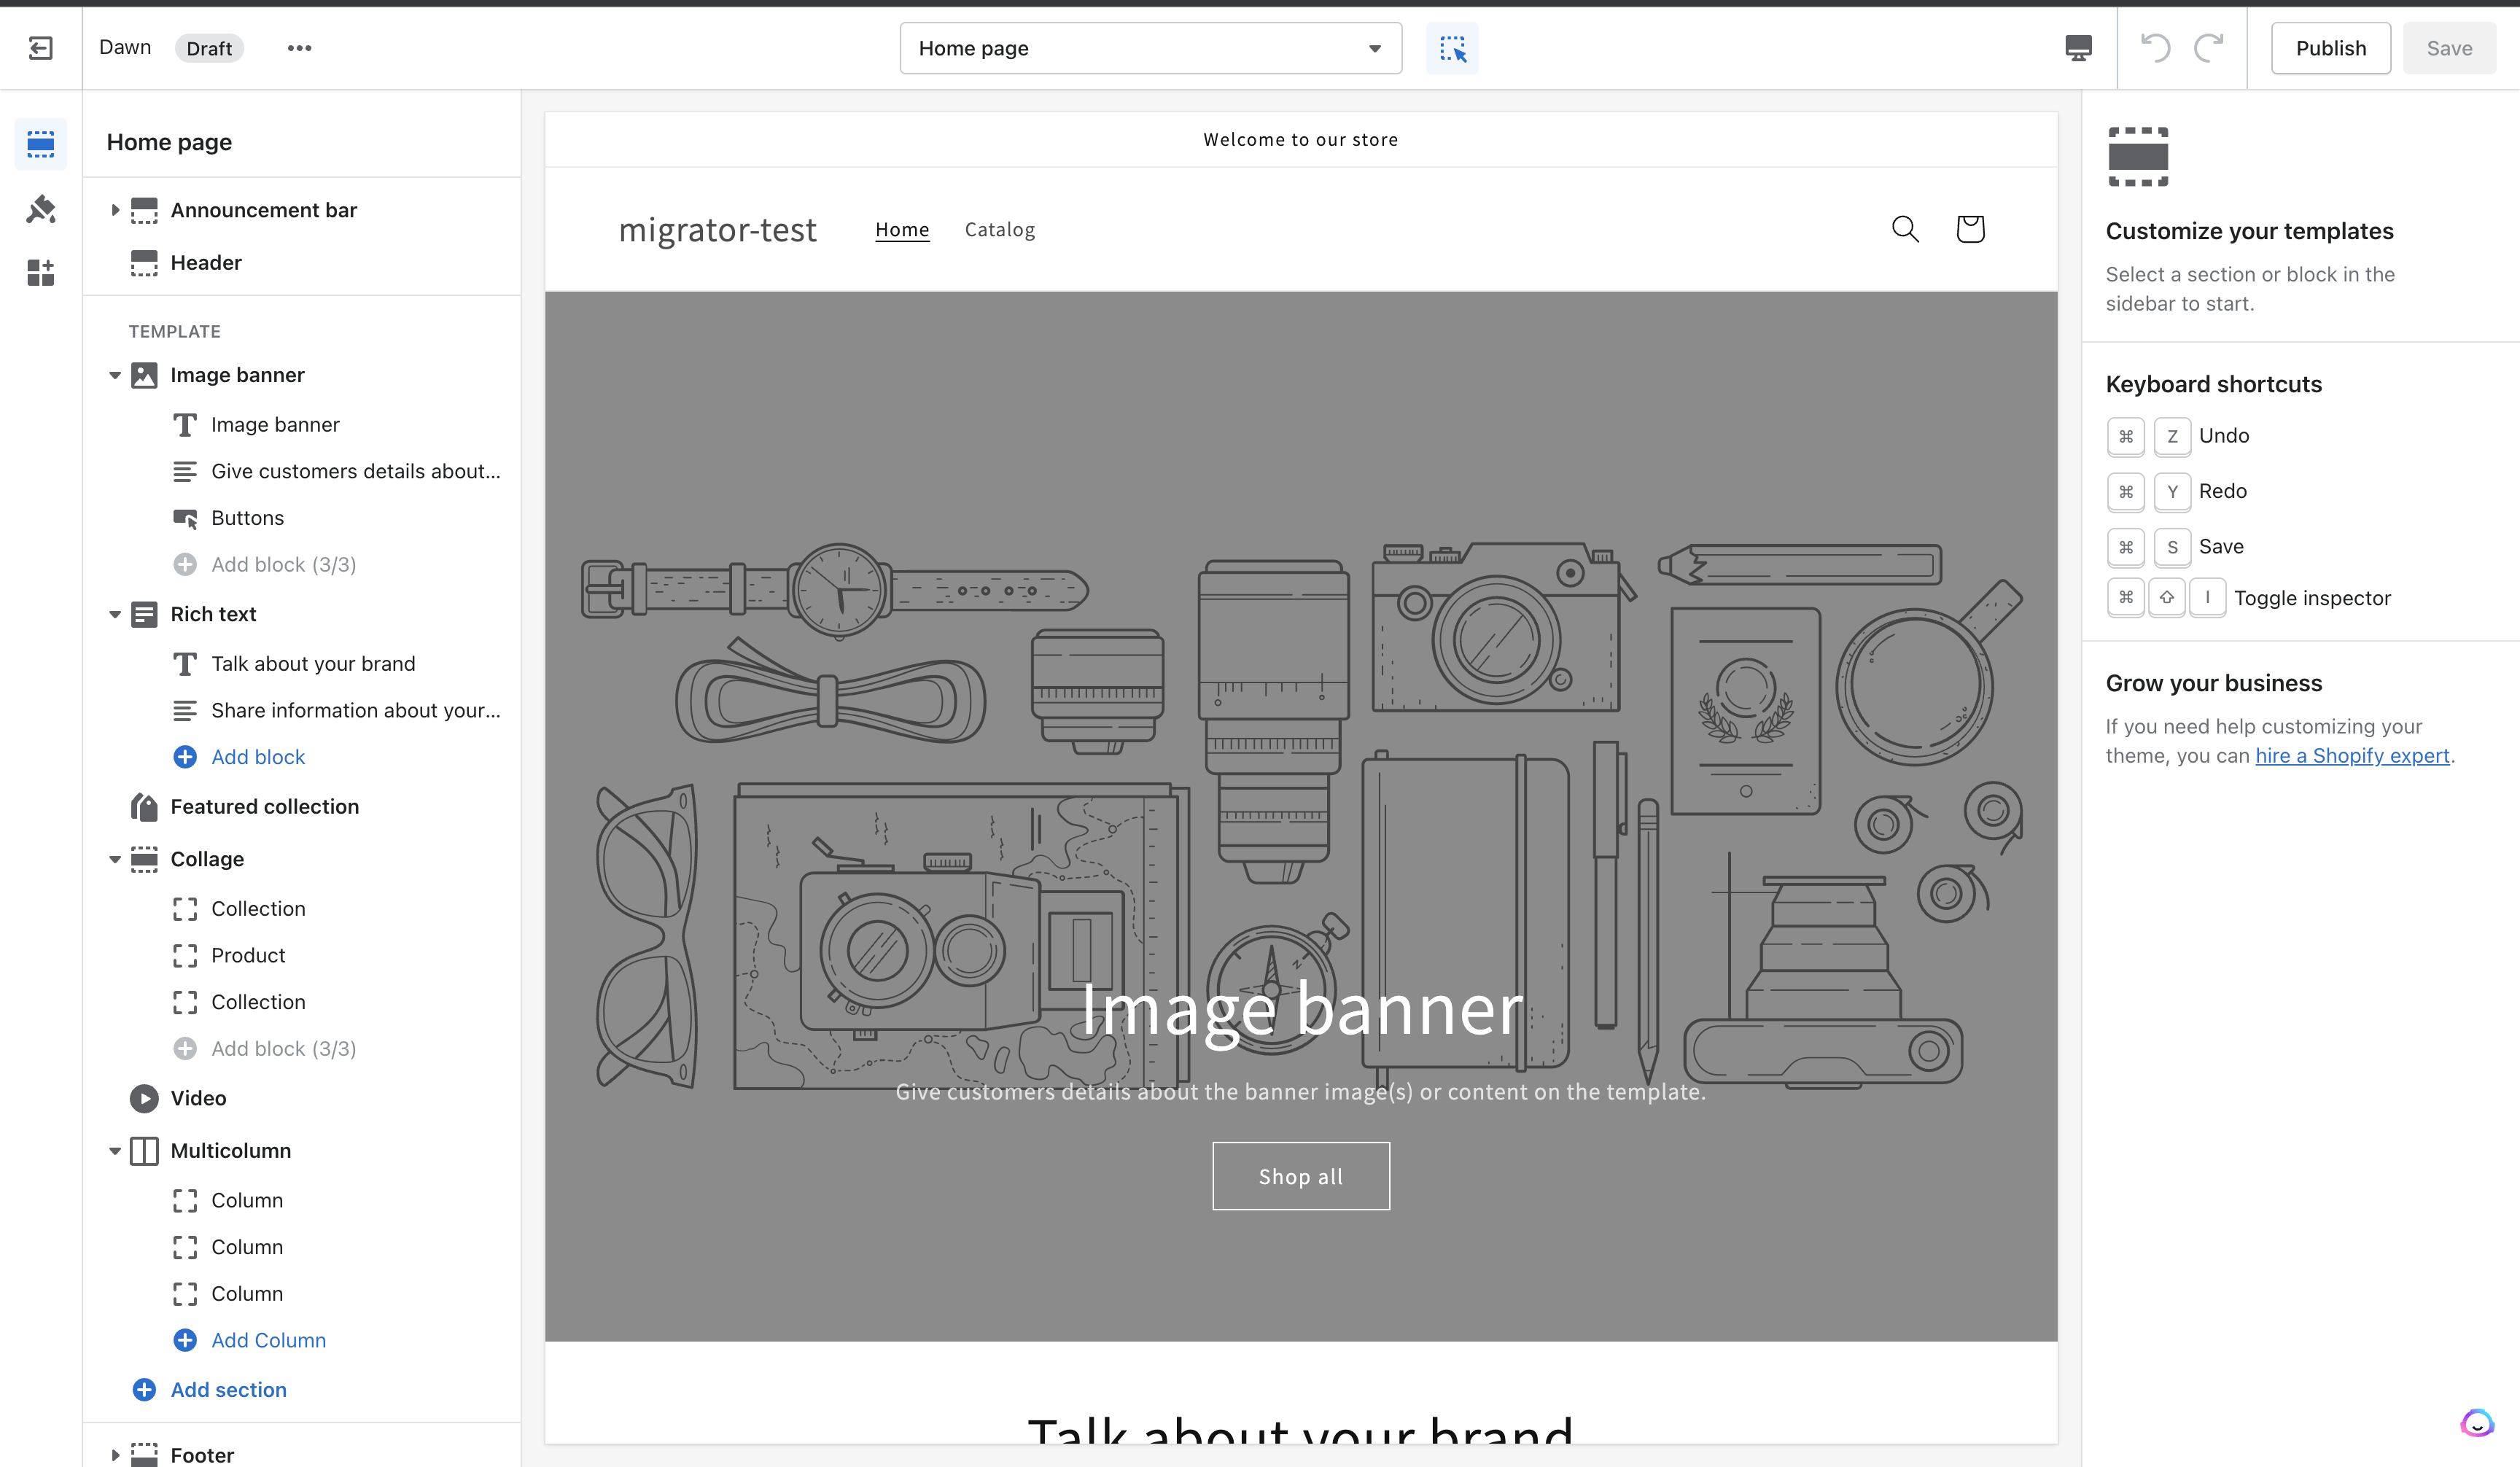This screenshot has height=1467, width=2520.
Task: Open the App embeds panel
Action: click(41, 272)
